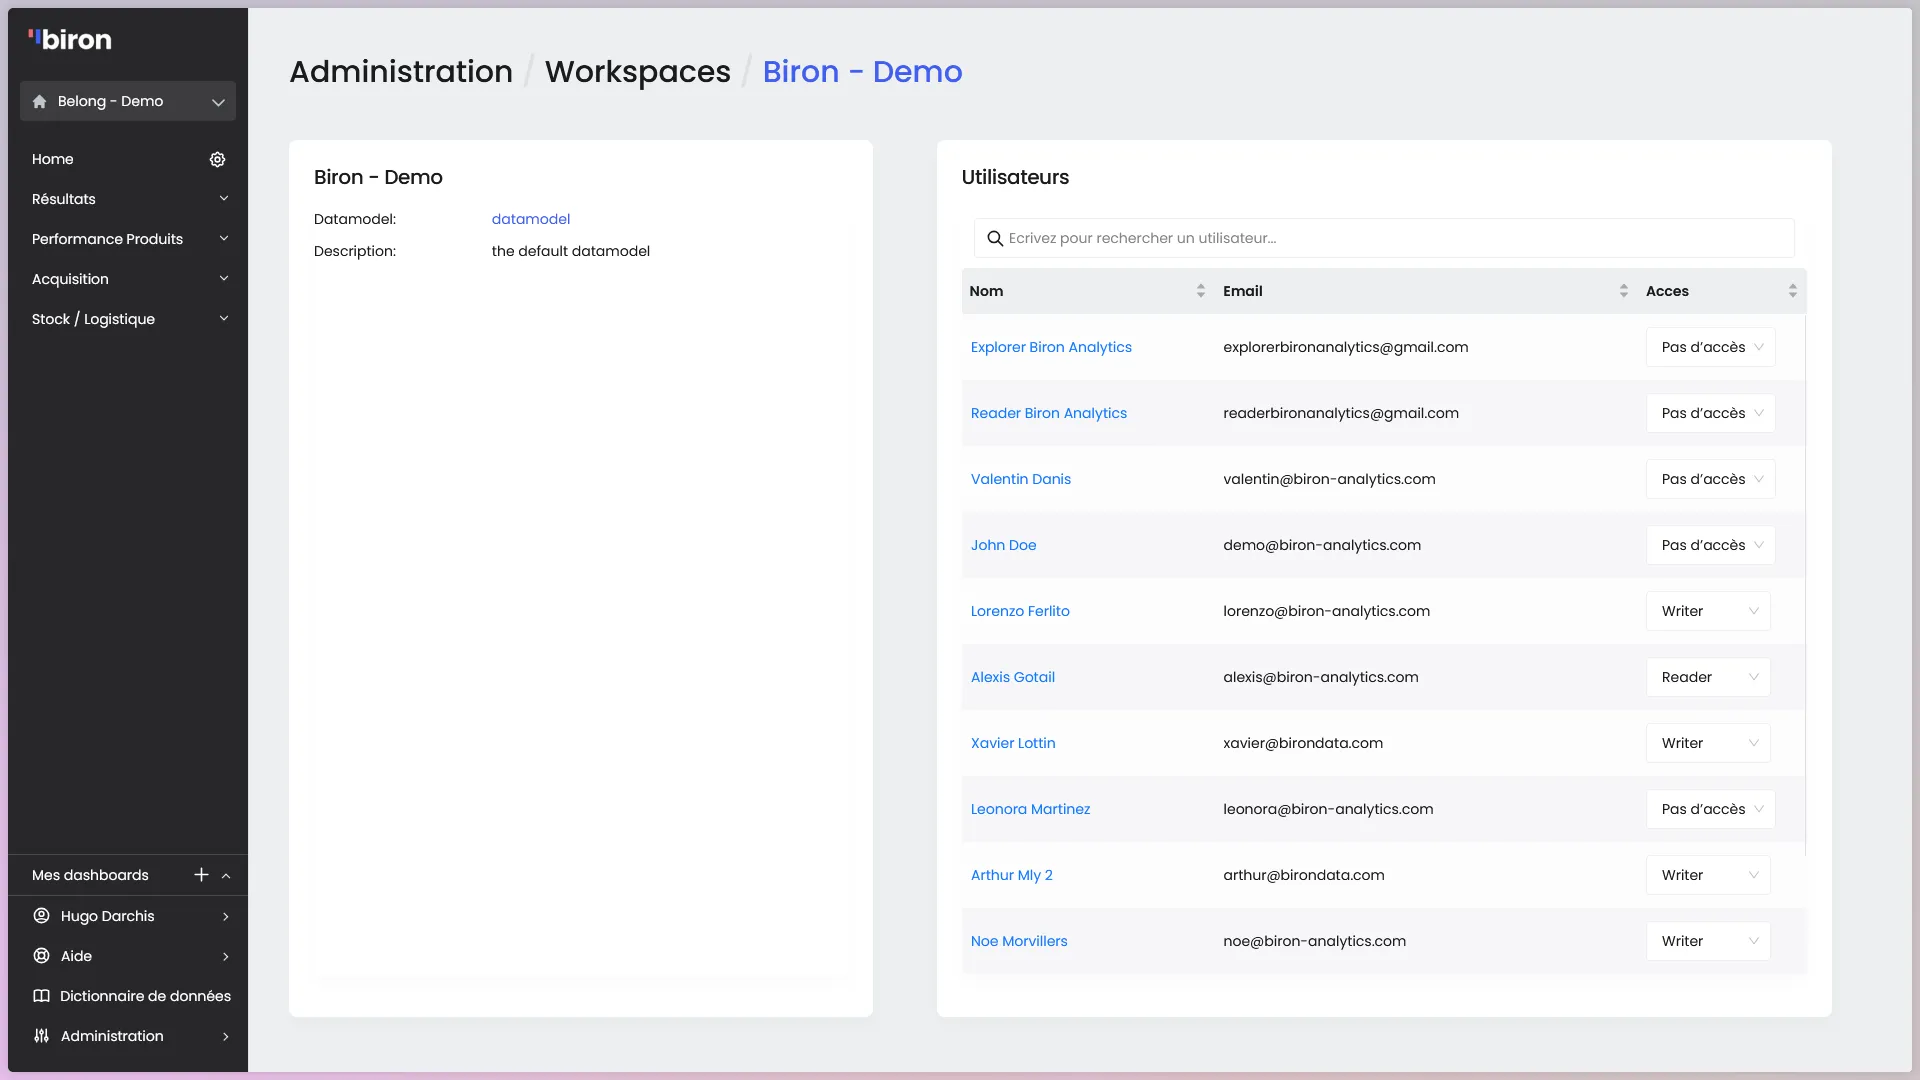The image size is (1920, 1080).
Task: Open the datamodel link
Action: pyautogui.click(x=531, y=219)
